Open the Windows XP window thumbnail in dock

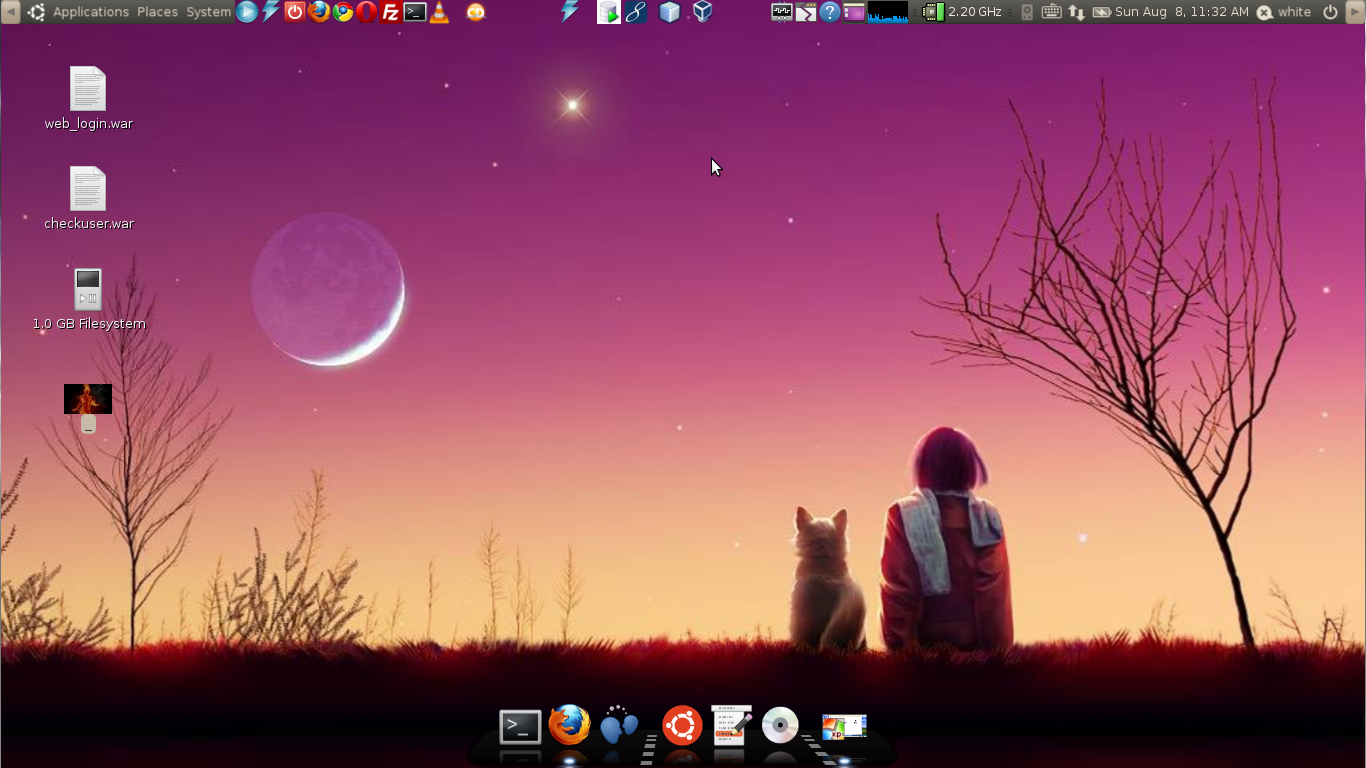(x=844, y=727)
